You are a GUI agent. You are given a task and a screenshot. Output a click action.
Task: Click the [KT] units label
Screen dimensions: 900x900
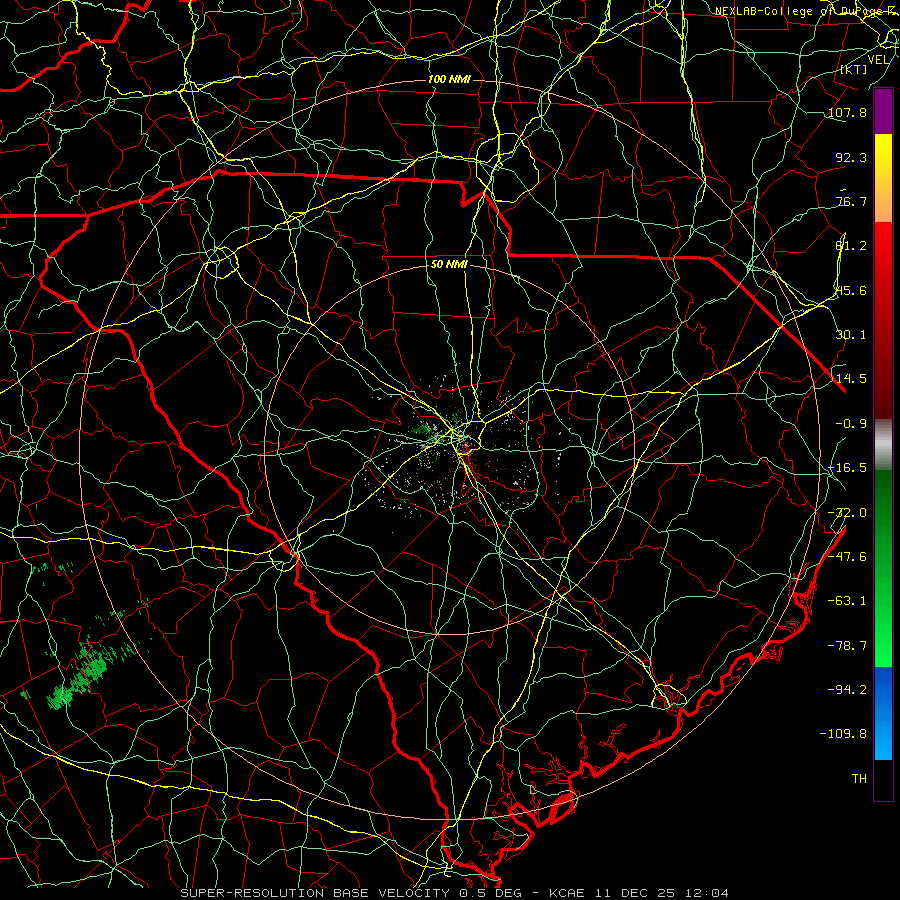pos(854,69)
